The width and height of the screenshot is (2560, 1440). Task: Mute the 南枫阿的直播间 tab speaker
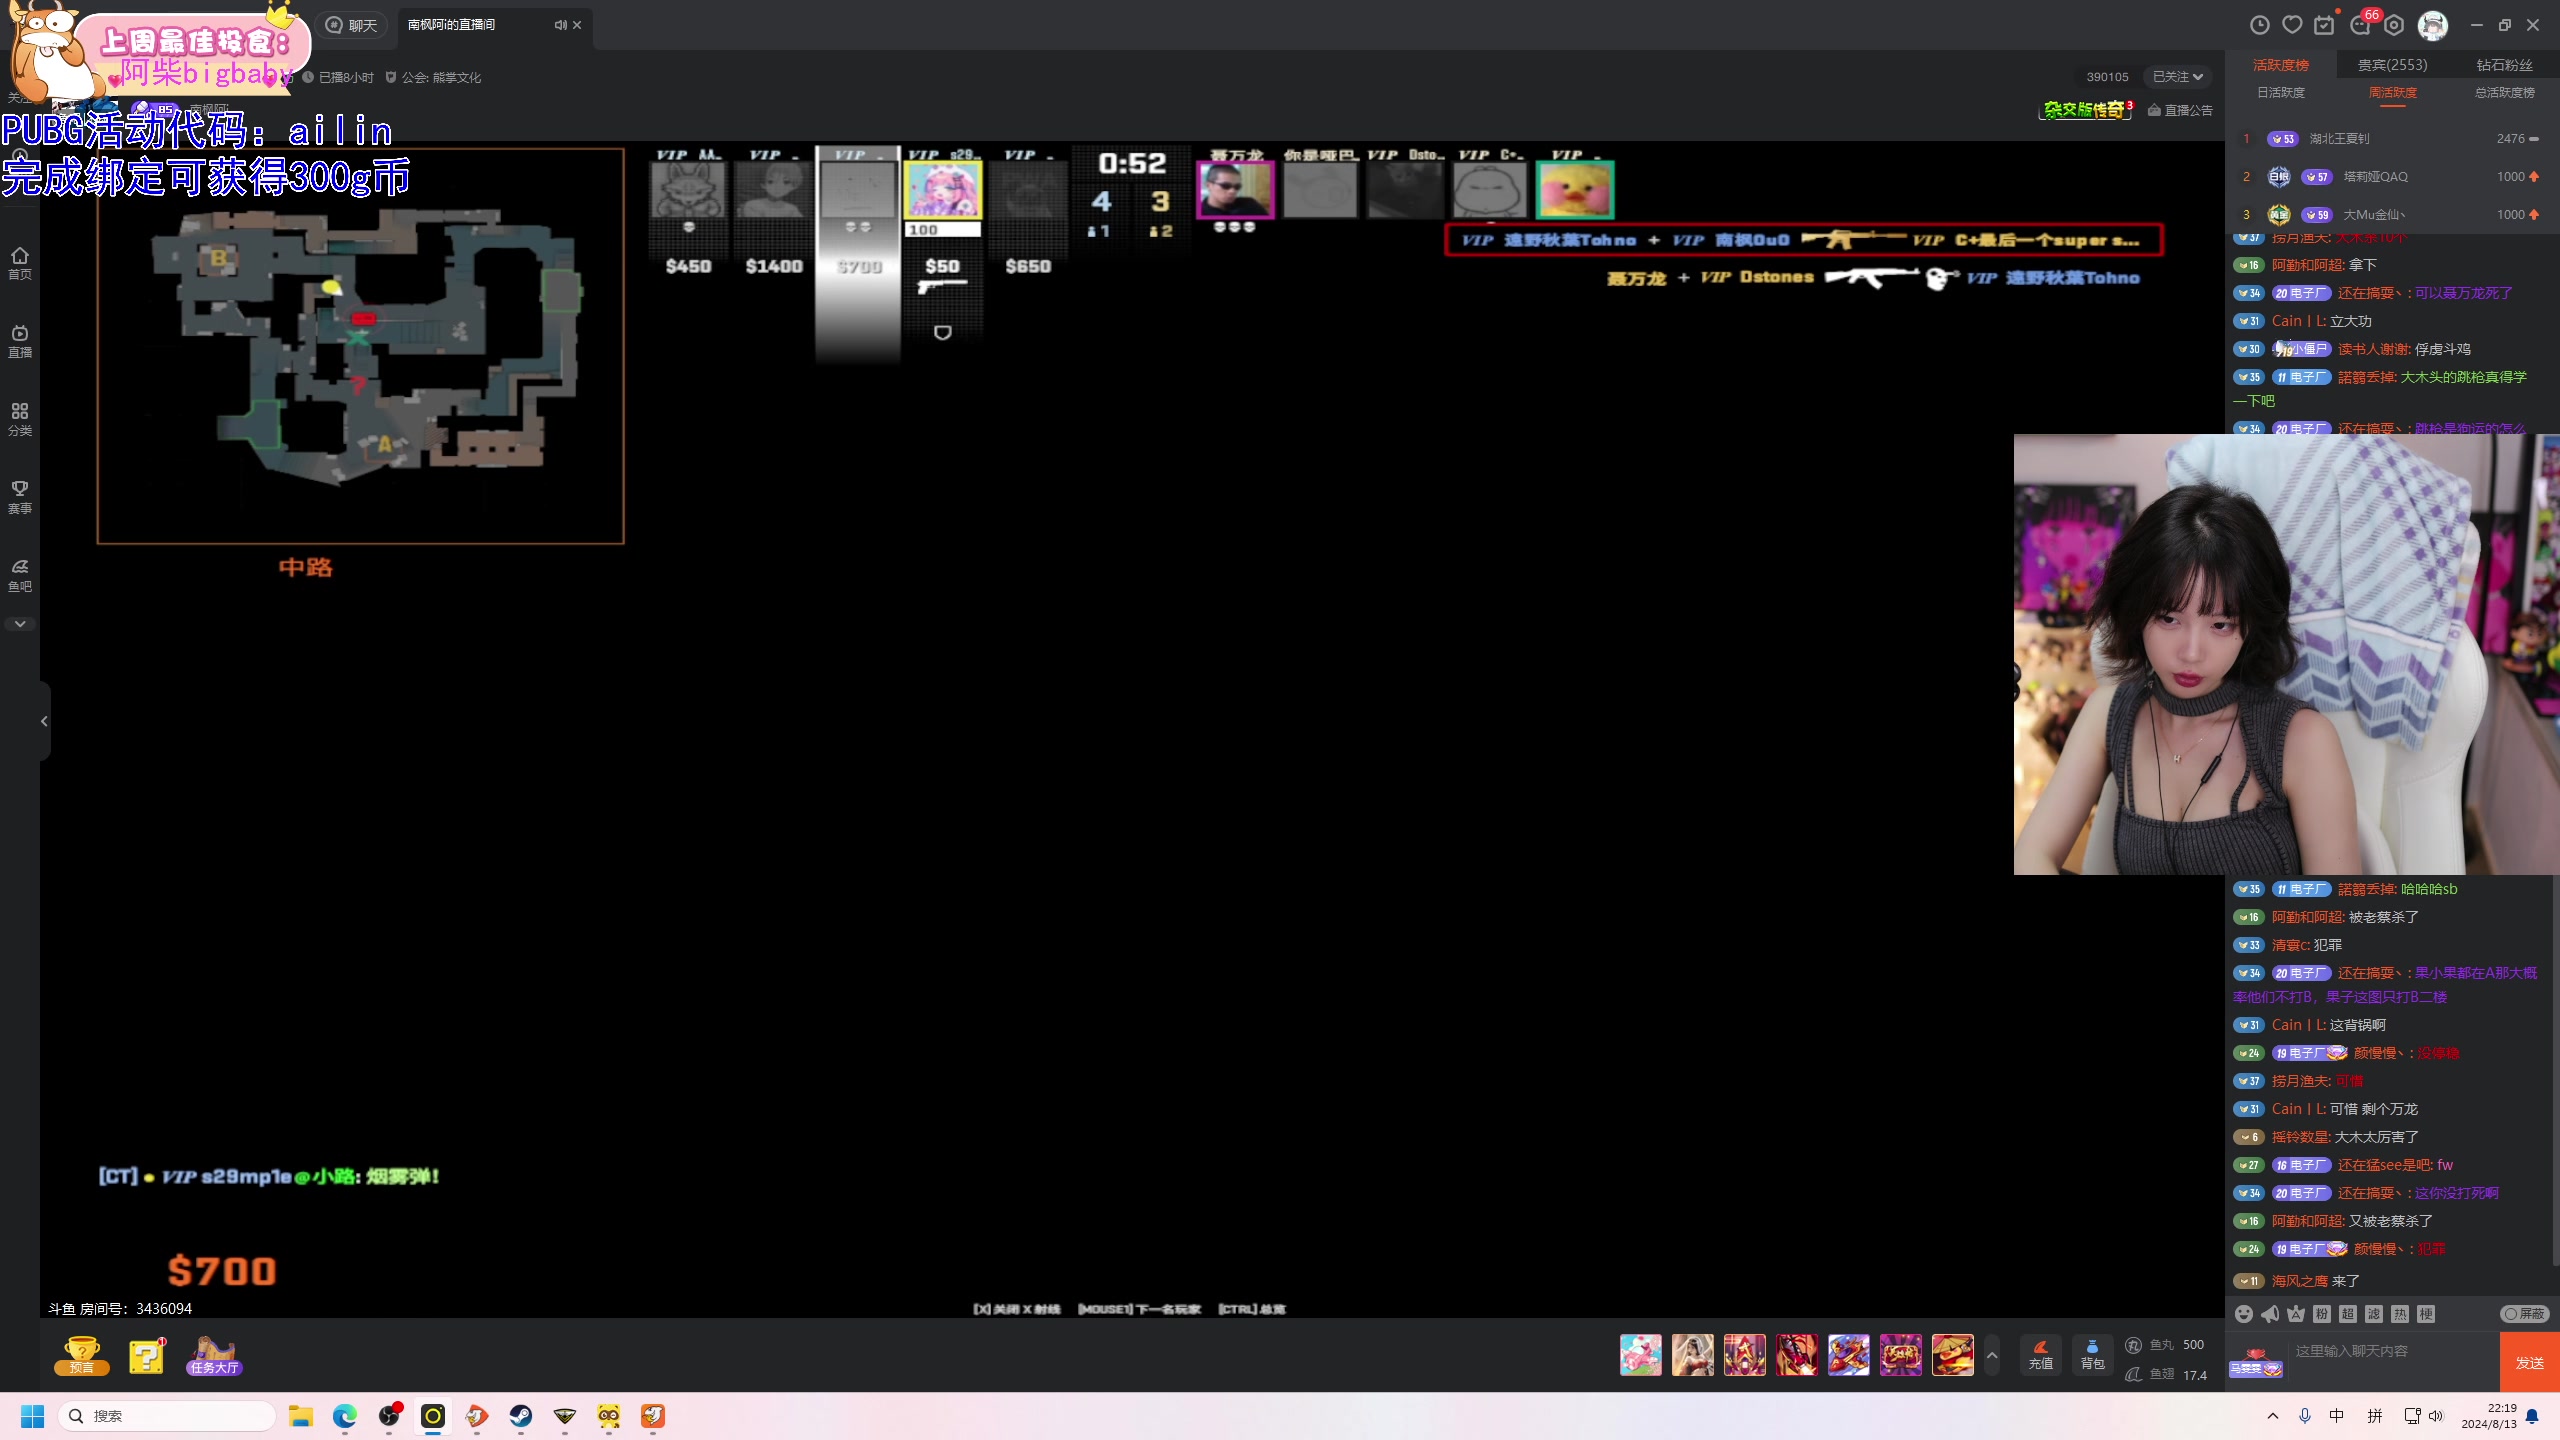(x=560, y=25)
